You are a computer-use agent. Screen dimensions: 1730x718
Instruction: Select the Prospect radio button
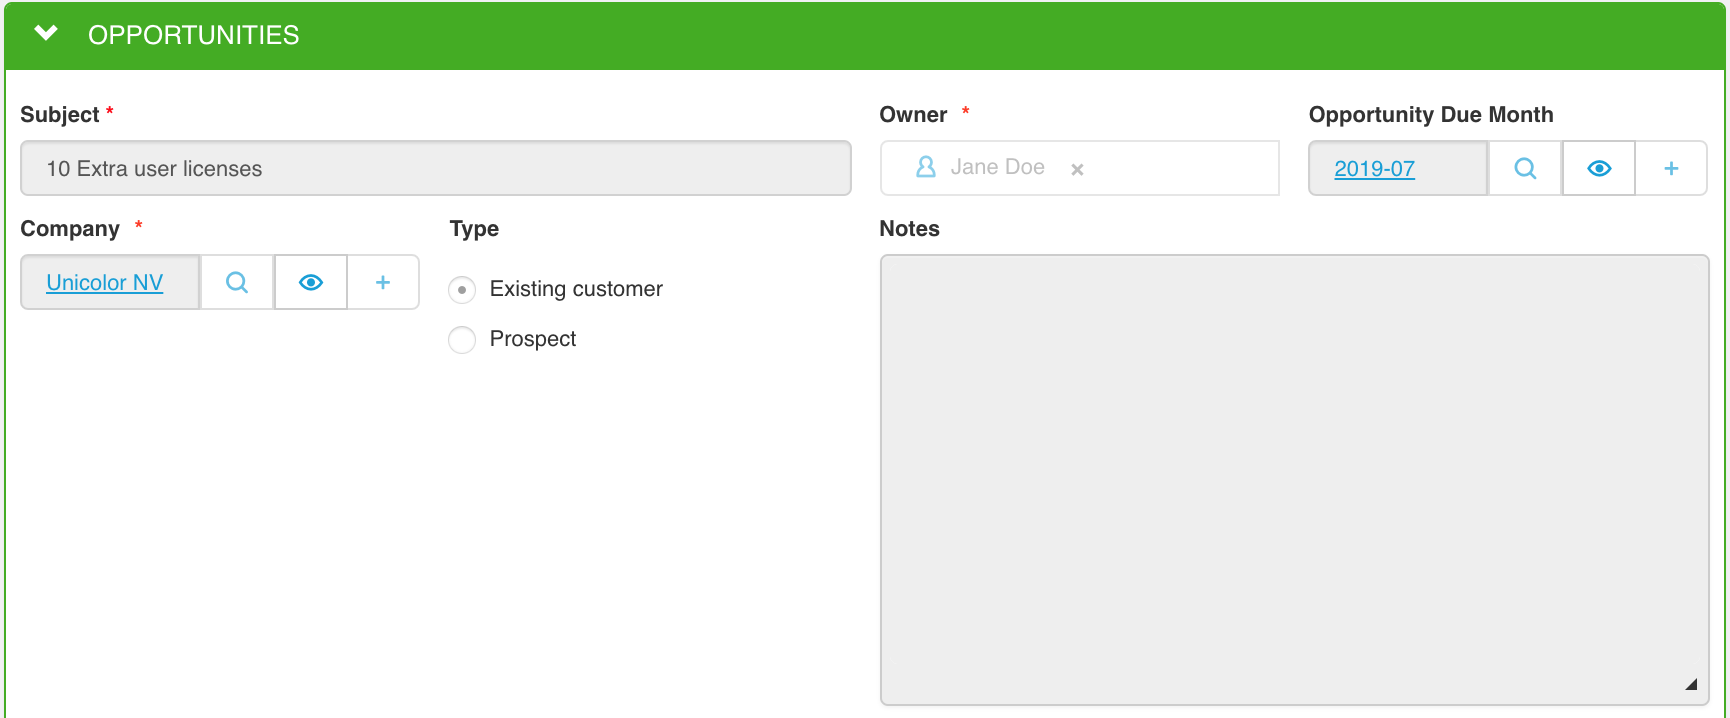pyautogui.click(x=462, y=340)
